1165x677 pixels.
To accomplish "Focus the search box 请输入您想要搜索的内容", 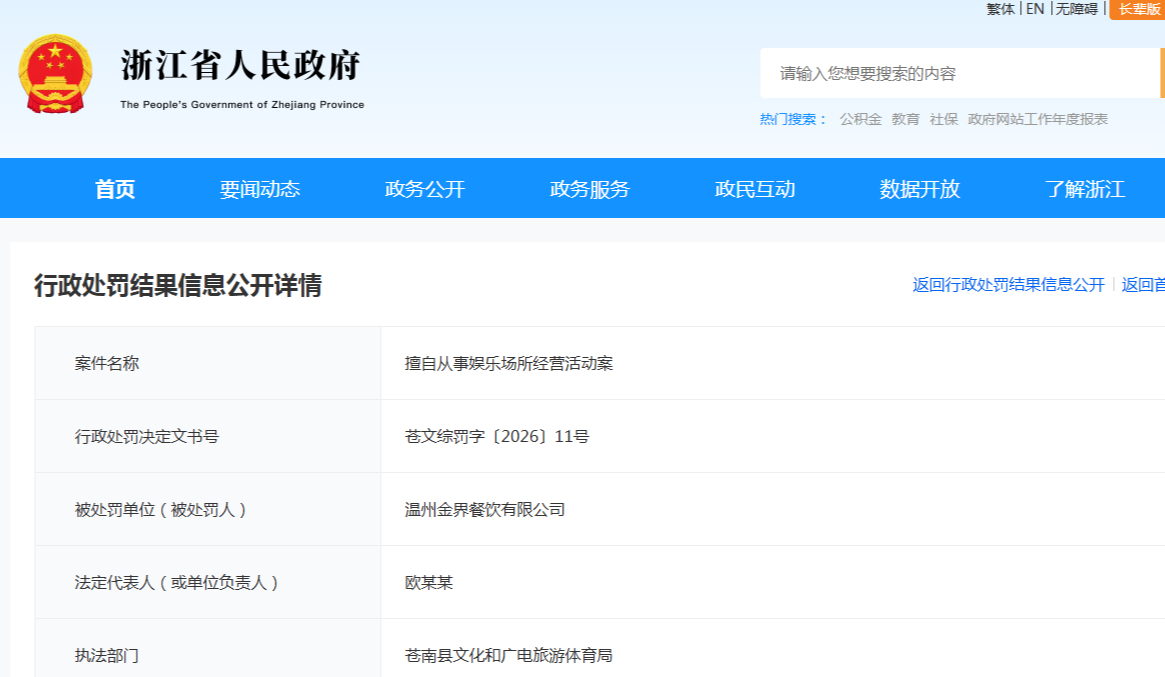I will (x=959, y=73).
